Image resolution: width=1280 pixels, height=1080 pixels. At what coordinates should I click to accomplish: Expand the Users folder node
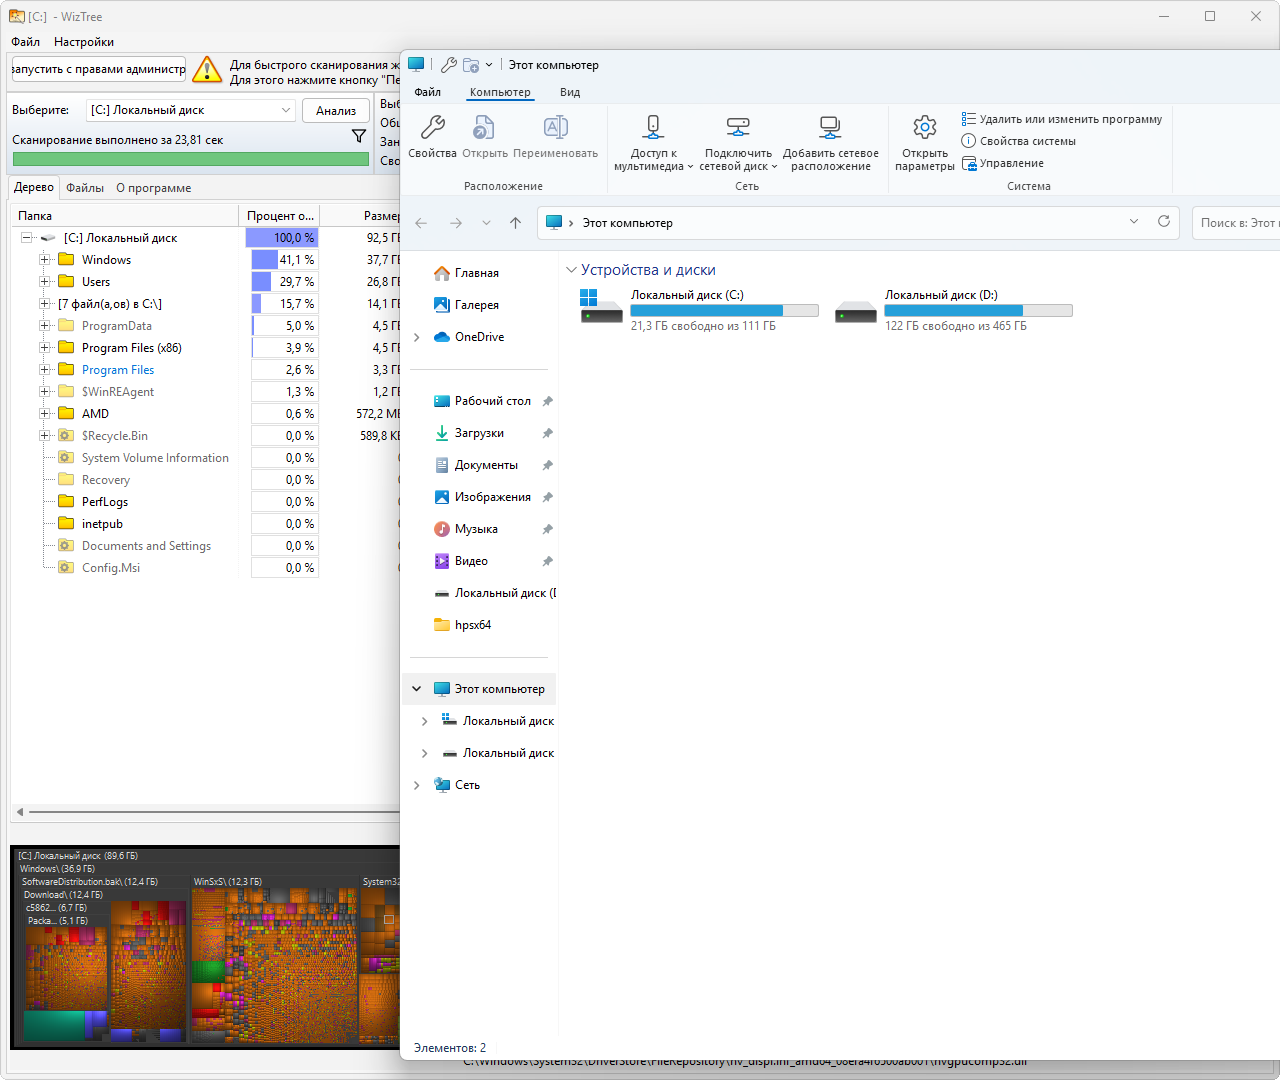pyautogui.click(x=44, y=282)
